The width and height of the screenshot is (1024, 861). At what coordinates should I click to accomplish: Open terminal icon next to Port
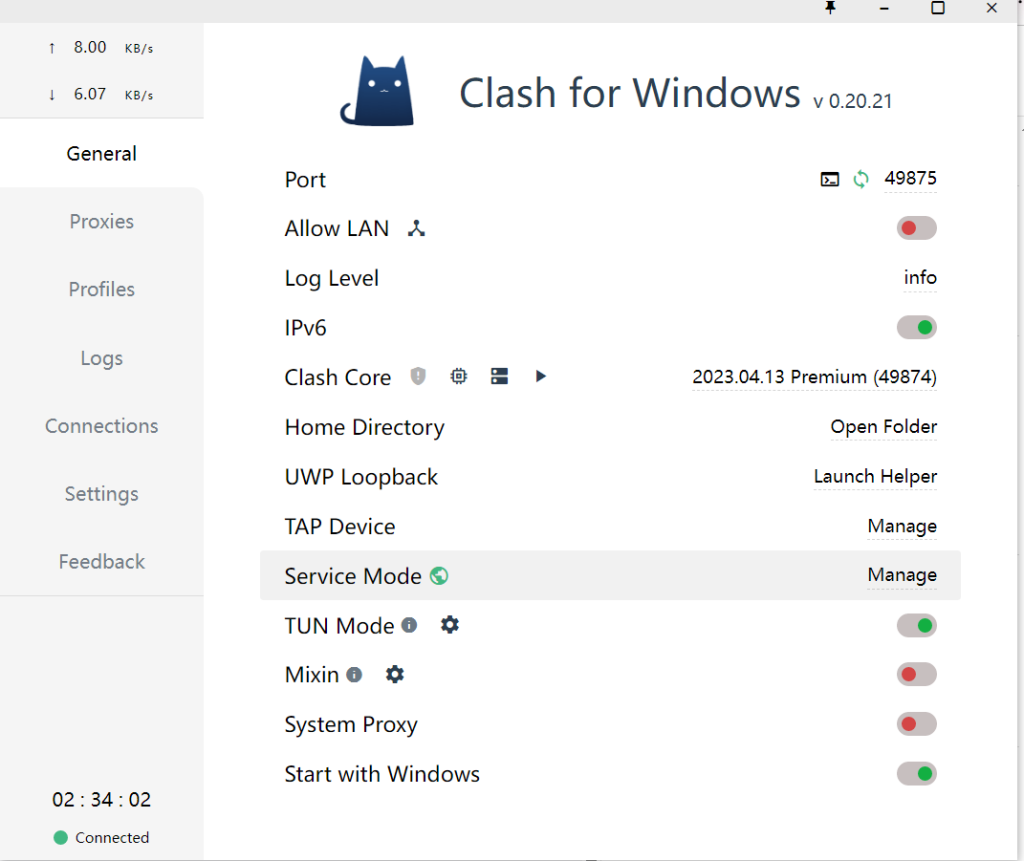(x=829, y=179)
